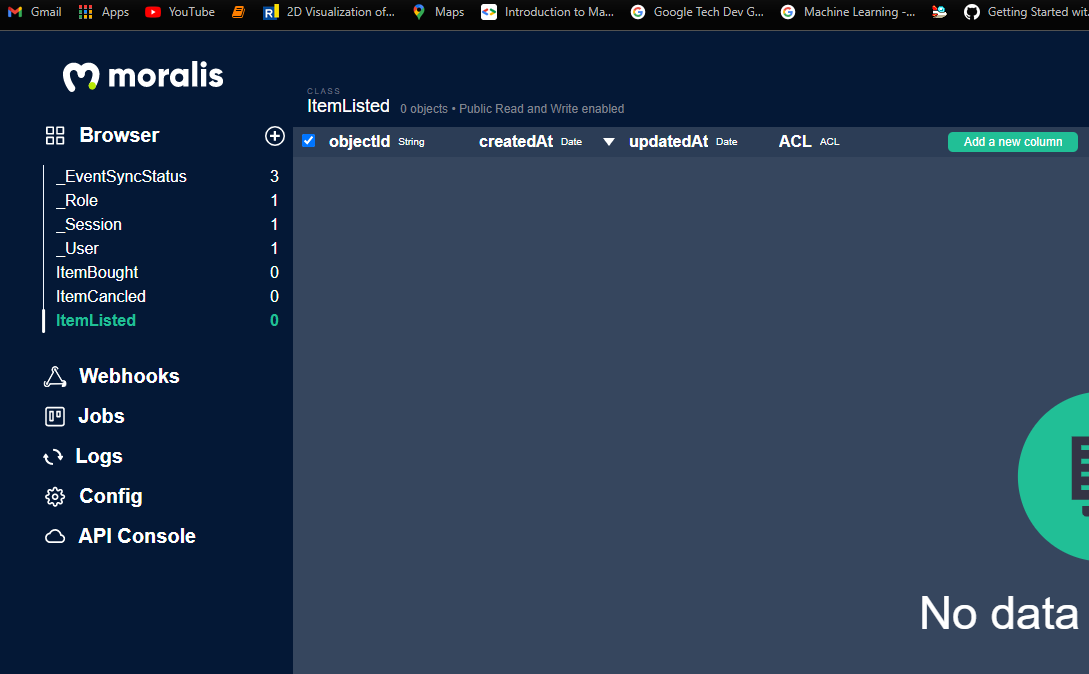
Task: Click the Config gear icon
Action: (x=55, y=496)
